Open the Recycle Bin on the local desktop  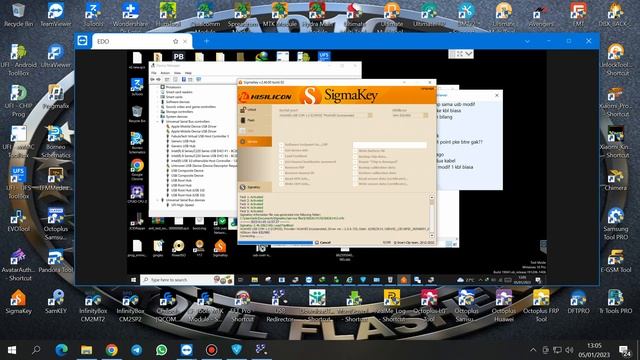pos(18,15)
